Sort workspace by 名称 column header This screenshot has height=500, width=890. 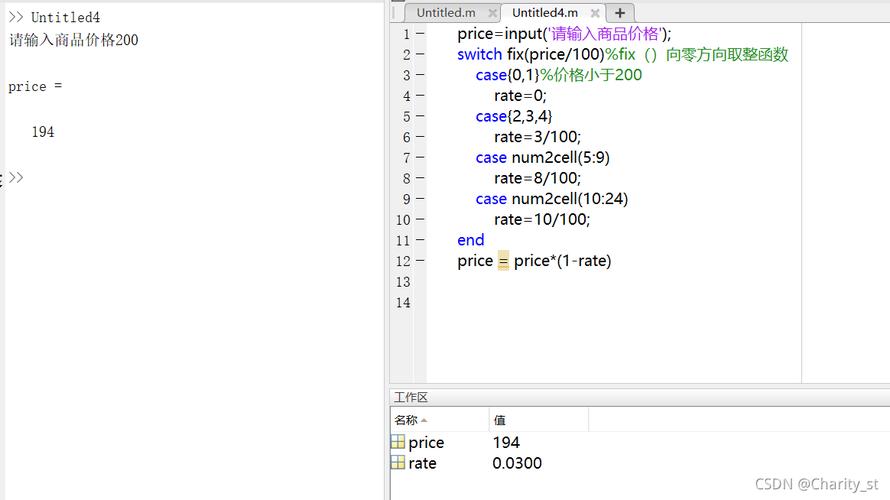tap(439, 420)
